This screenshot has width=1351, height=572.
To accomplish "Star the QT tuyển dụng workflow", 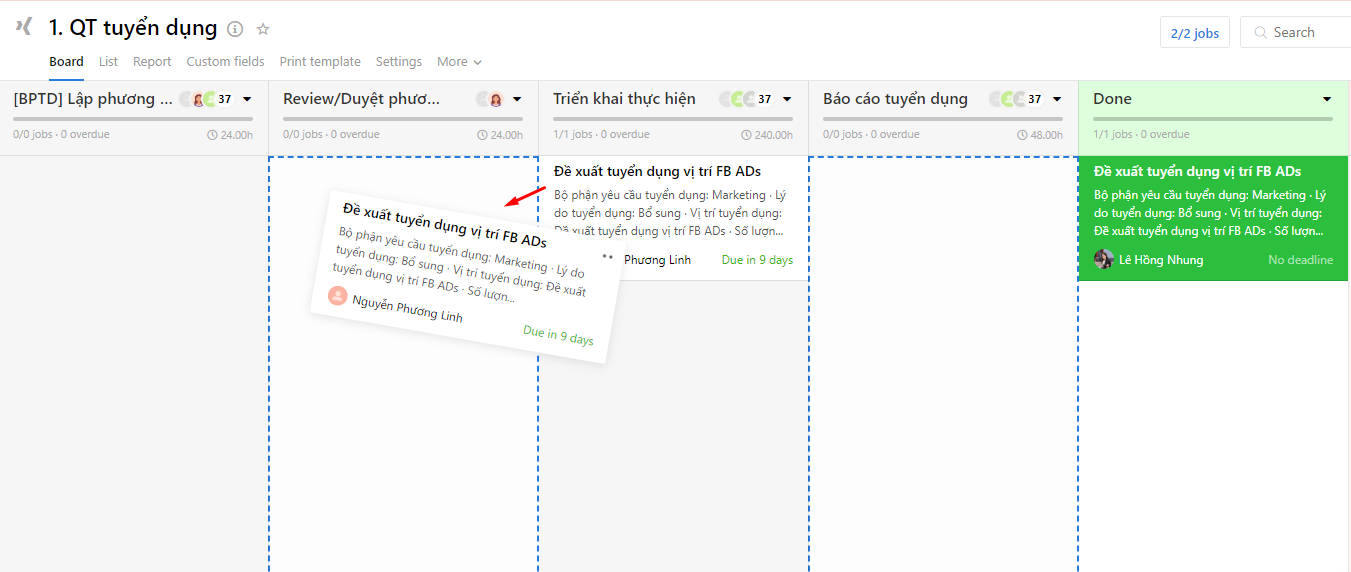I will (x=263, y=29).
